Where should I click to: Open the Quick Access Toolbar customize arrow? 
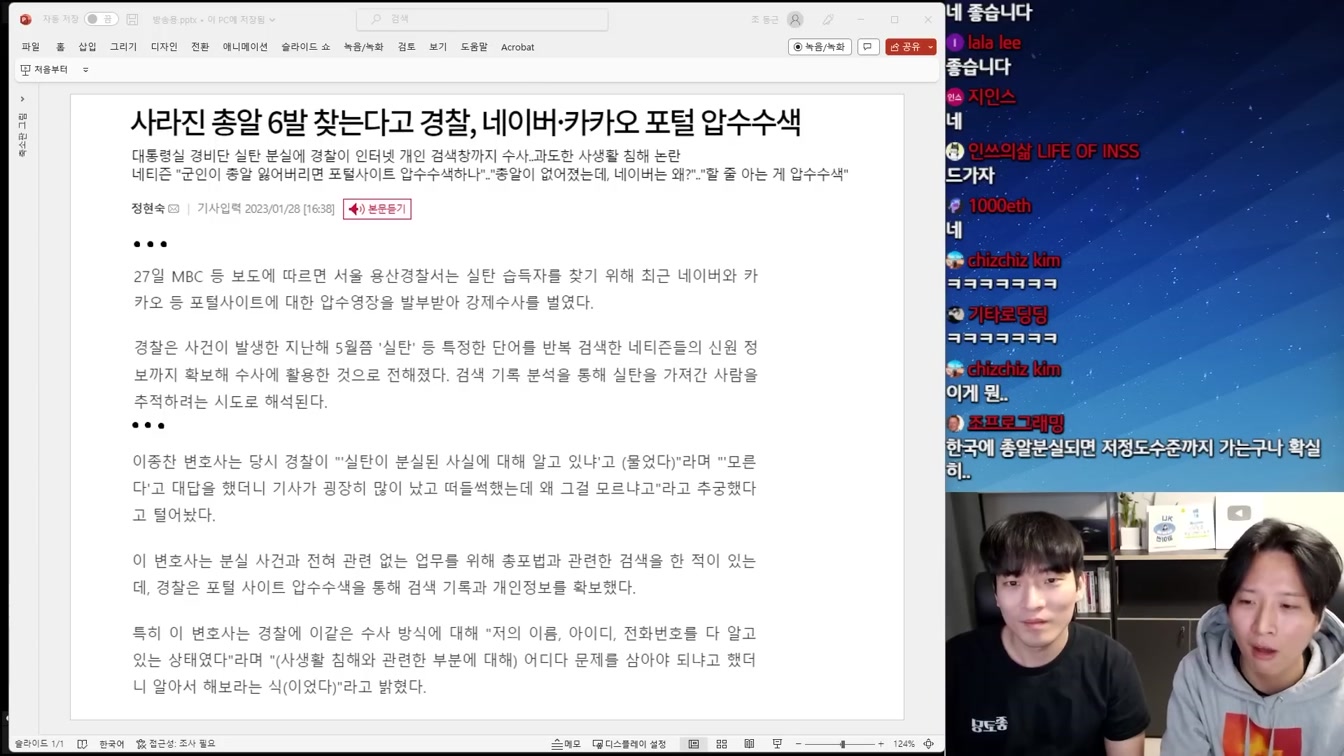pos(85,70)
